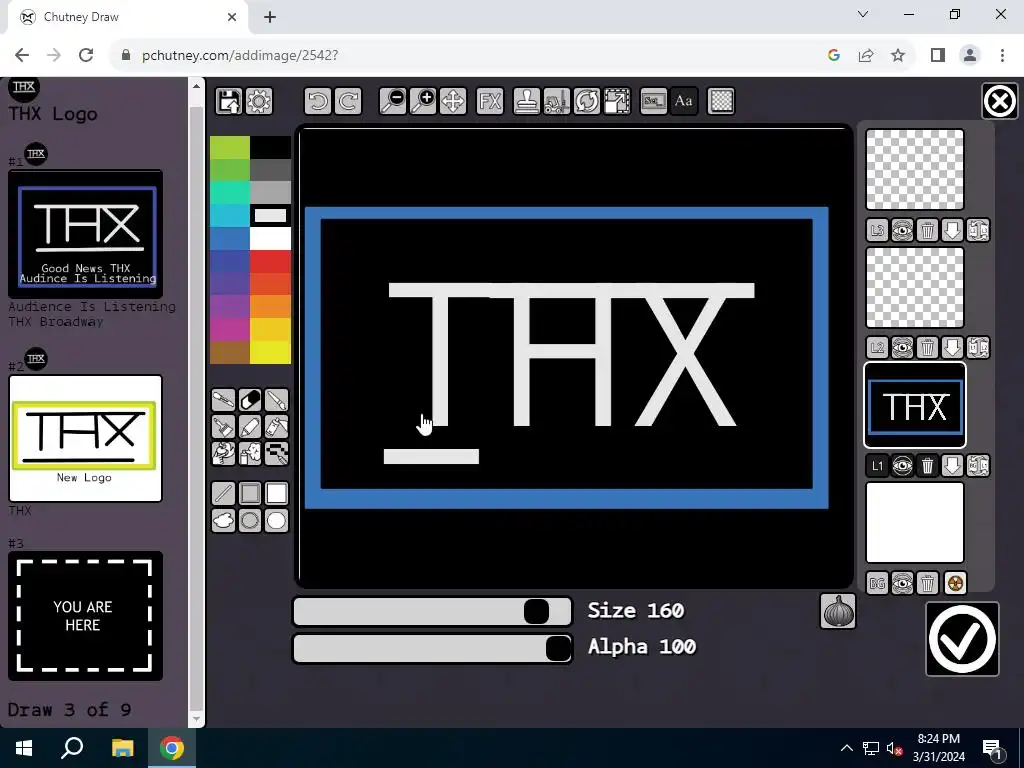1024x768 pixels.
Task: Click the radiation symbol on BG layer
Action: [955, 583]
